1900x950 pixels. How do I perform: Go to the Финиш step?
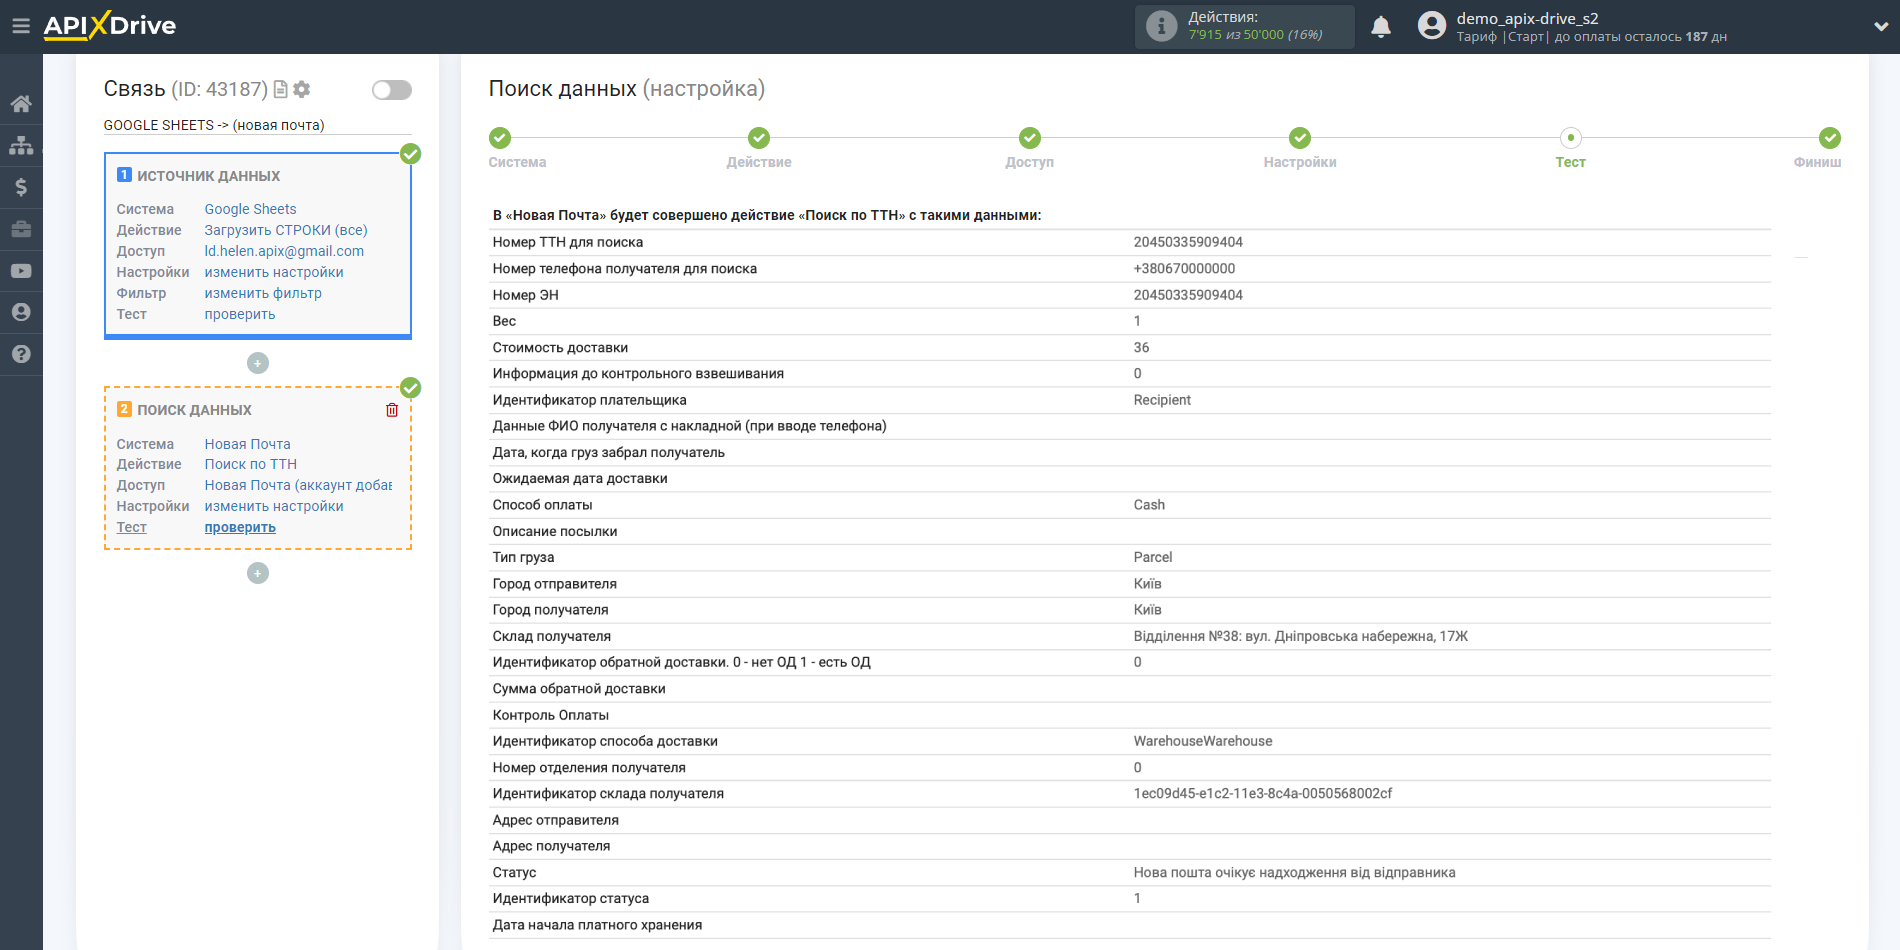[x=1830, y=138]
